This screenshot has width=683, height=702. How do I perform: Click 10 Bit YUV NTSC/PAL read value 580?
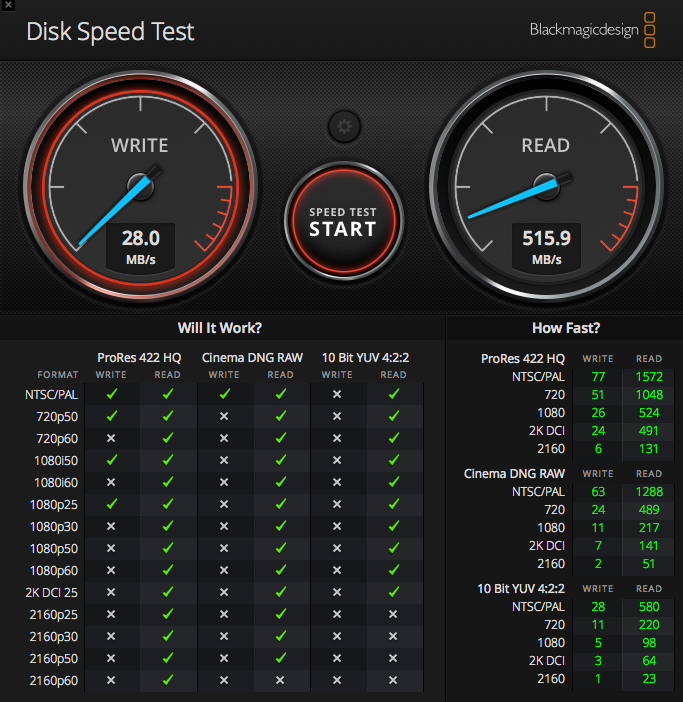click(x=649, y=607)
